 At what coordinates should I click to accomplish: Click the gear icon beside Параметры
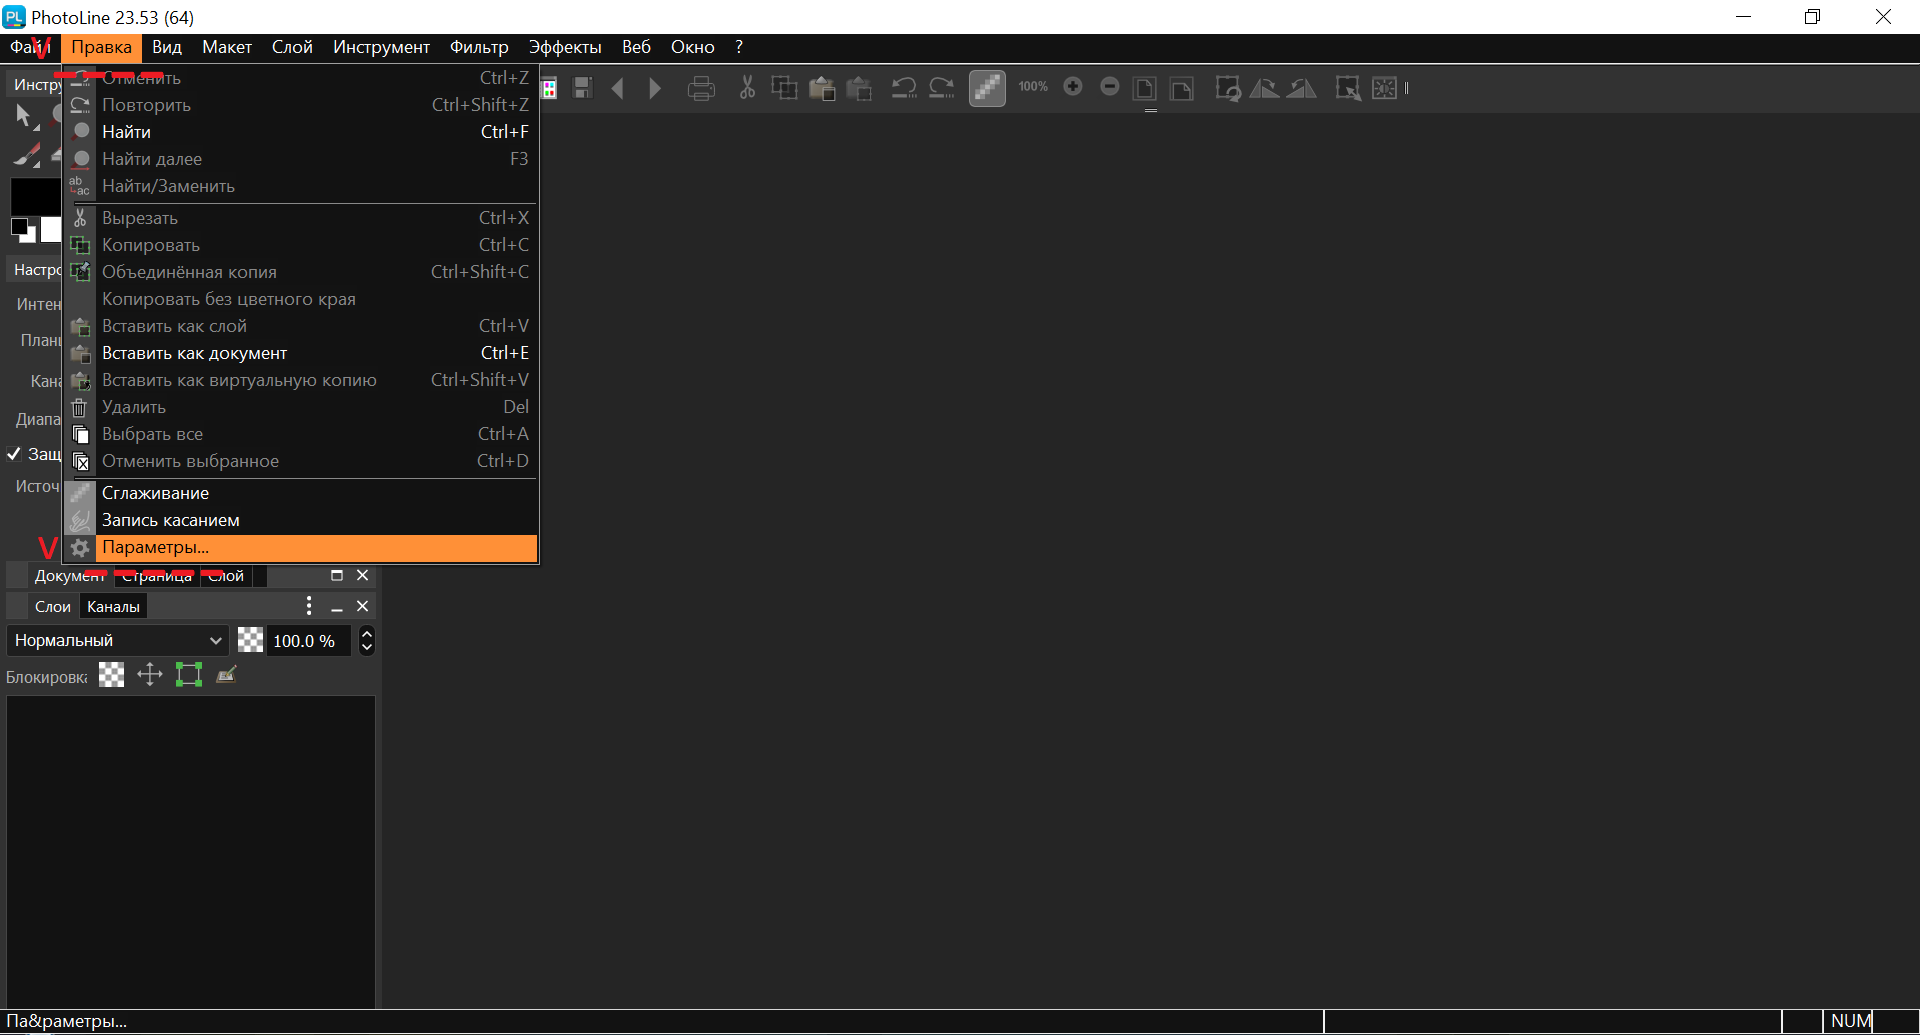(80, 548)
